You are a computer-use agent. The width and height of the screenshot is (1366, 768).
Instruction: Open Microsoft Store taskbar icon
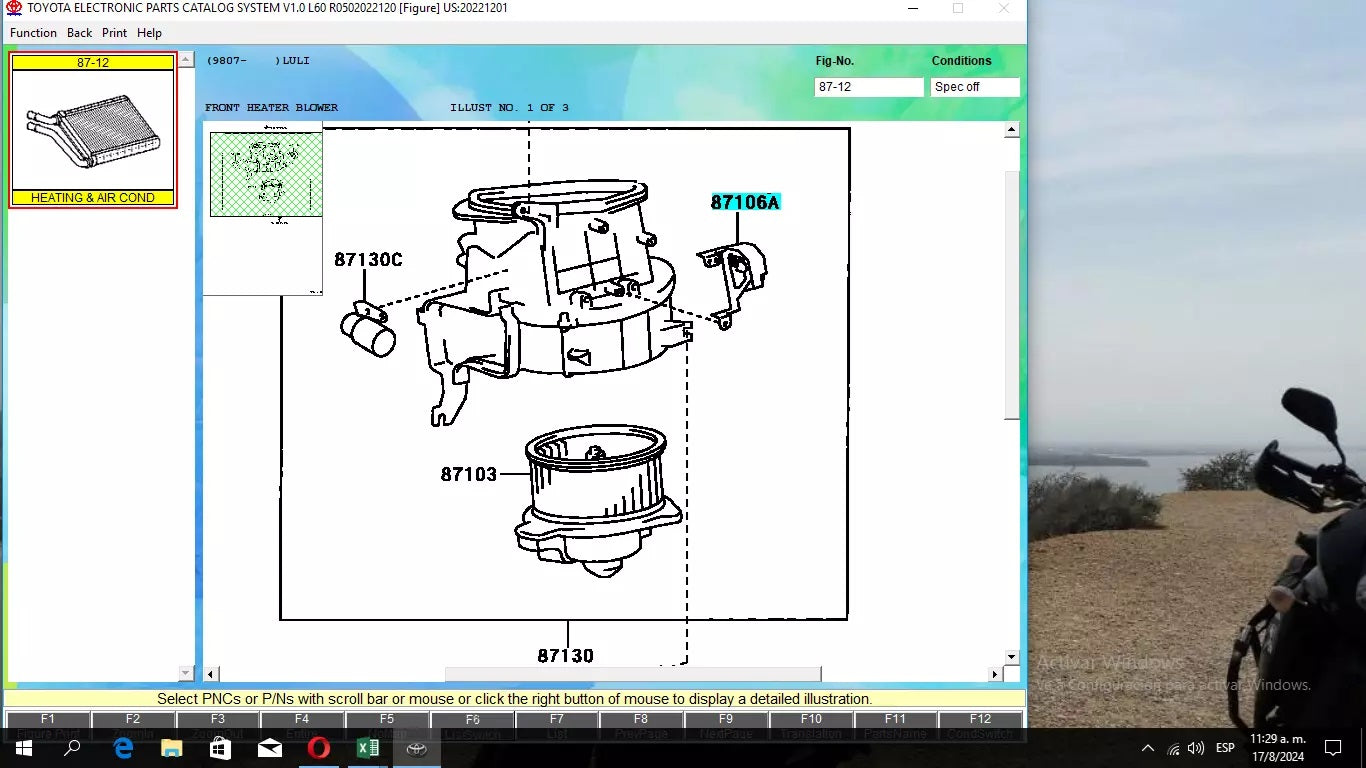(221, 748)
